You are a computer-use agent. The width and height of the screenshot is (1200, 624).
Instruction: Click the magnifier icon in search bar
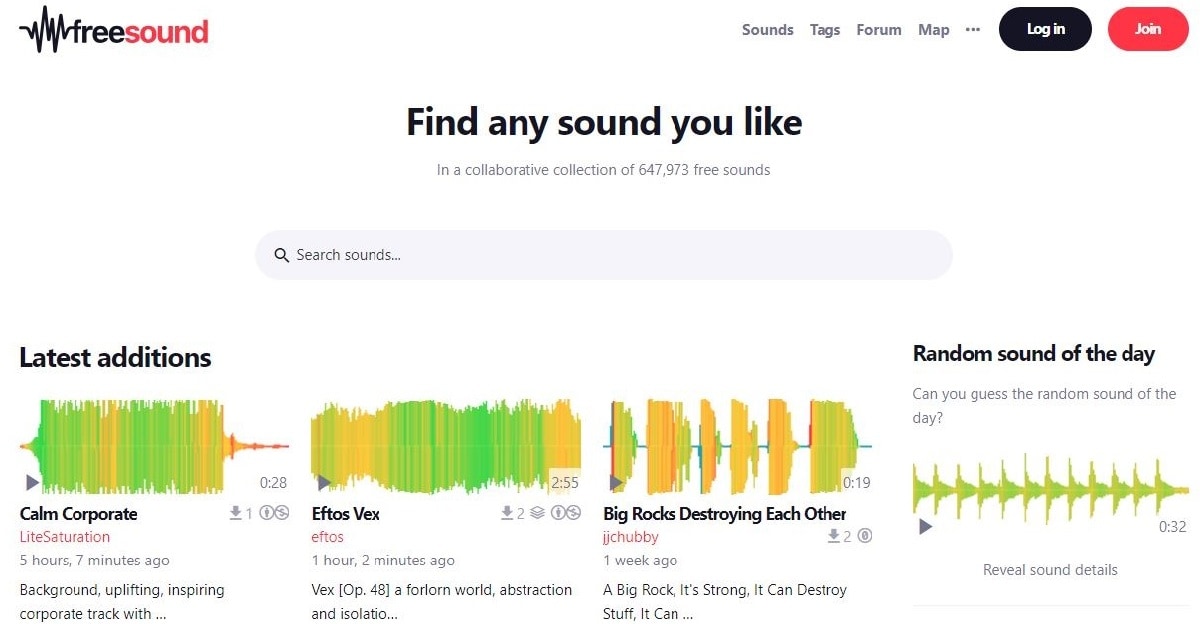tap(282, 255)
